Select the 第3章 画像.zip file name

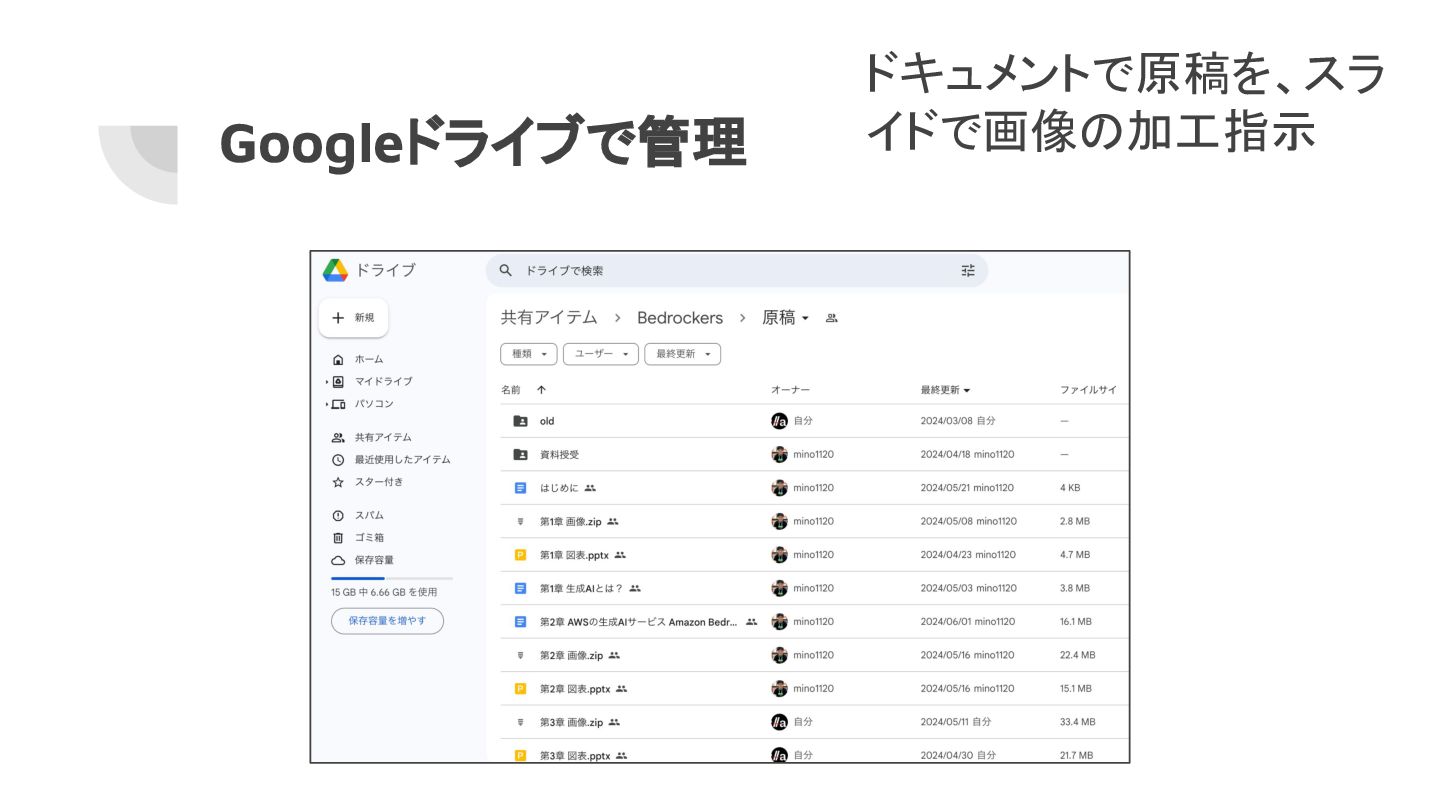tap(572, 722)
